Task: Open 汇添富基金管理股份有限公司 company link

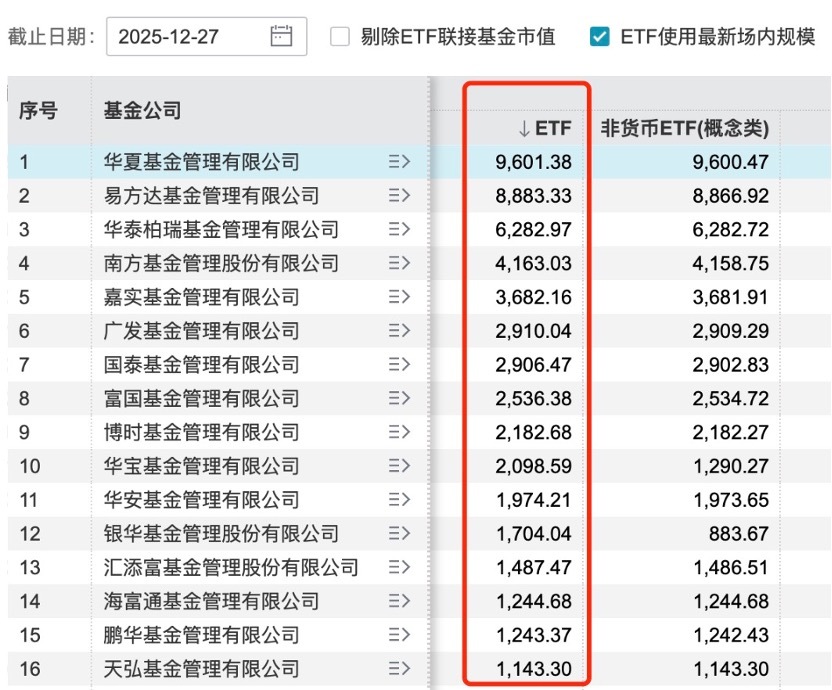Action: coord(231,567)
